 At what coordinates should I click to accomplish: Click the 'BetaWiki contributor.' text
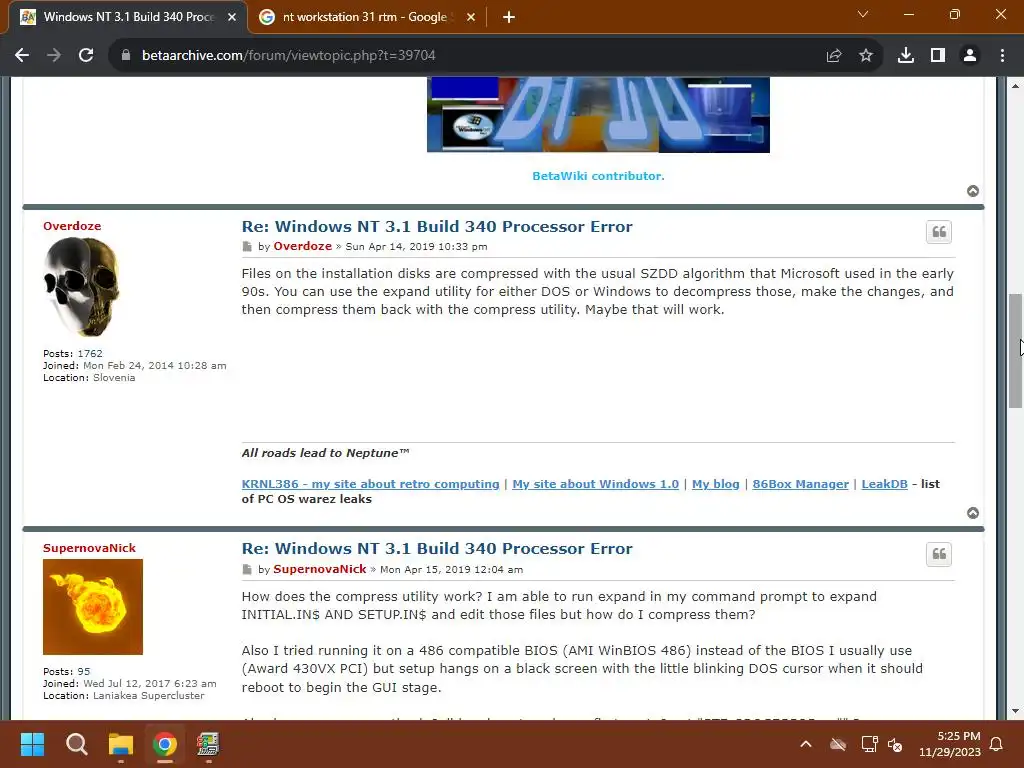tap(598, 176)
